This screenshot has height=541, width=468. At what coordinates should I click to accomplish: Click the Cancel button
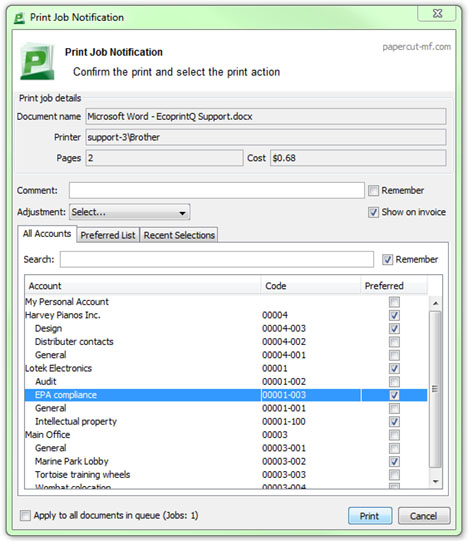[x=424, y=516]
